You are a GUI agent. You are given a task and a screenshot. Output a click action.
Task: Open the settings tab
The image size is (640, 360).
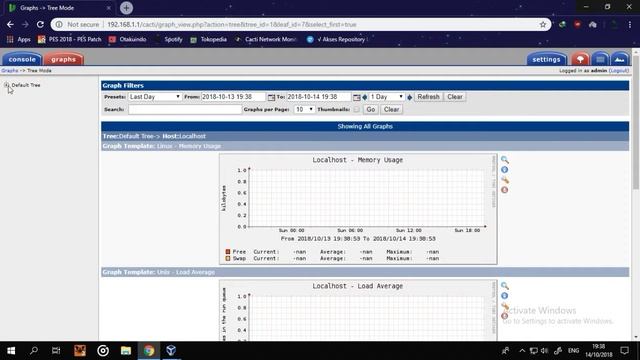tap(546, 59)
